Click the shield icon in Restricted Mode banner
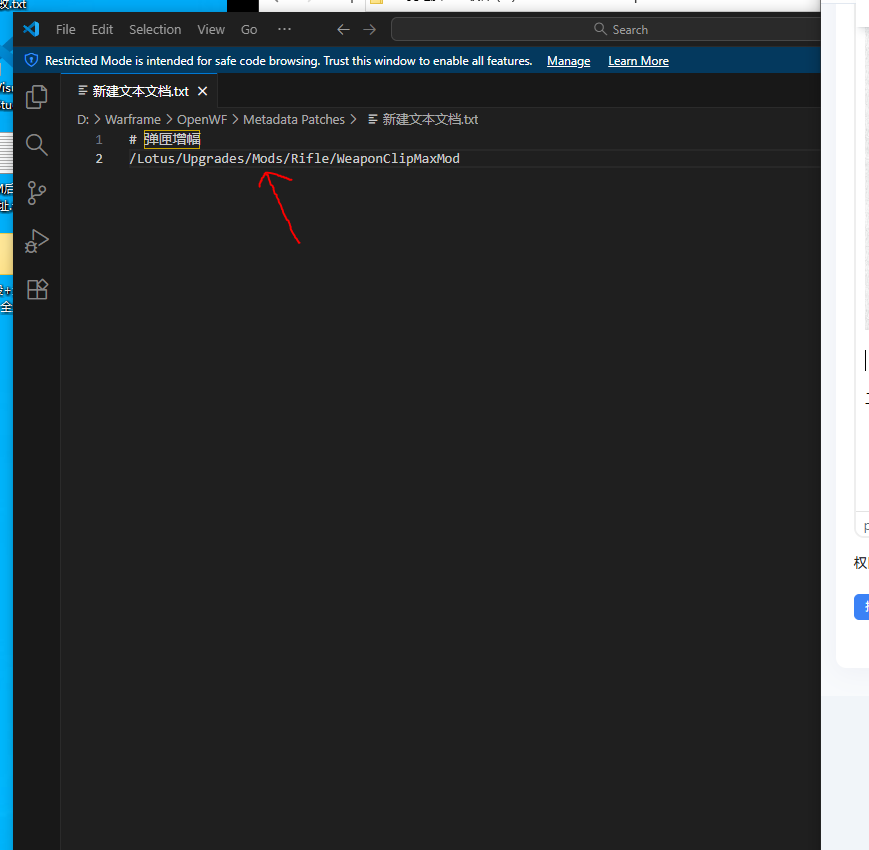The width and height of the screenshot is (869, 850). point(31,61)
